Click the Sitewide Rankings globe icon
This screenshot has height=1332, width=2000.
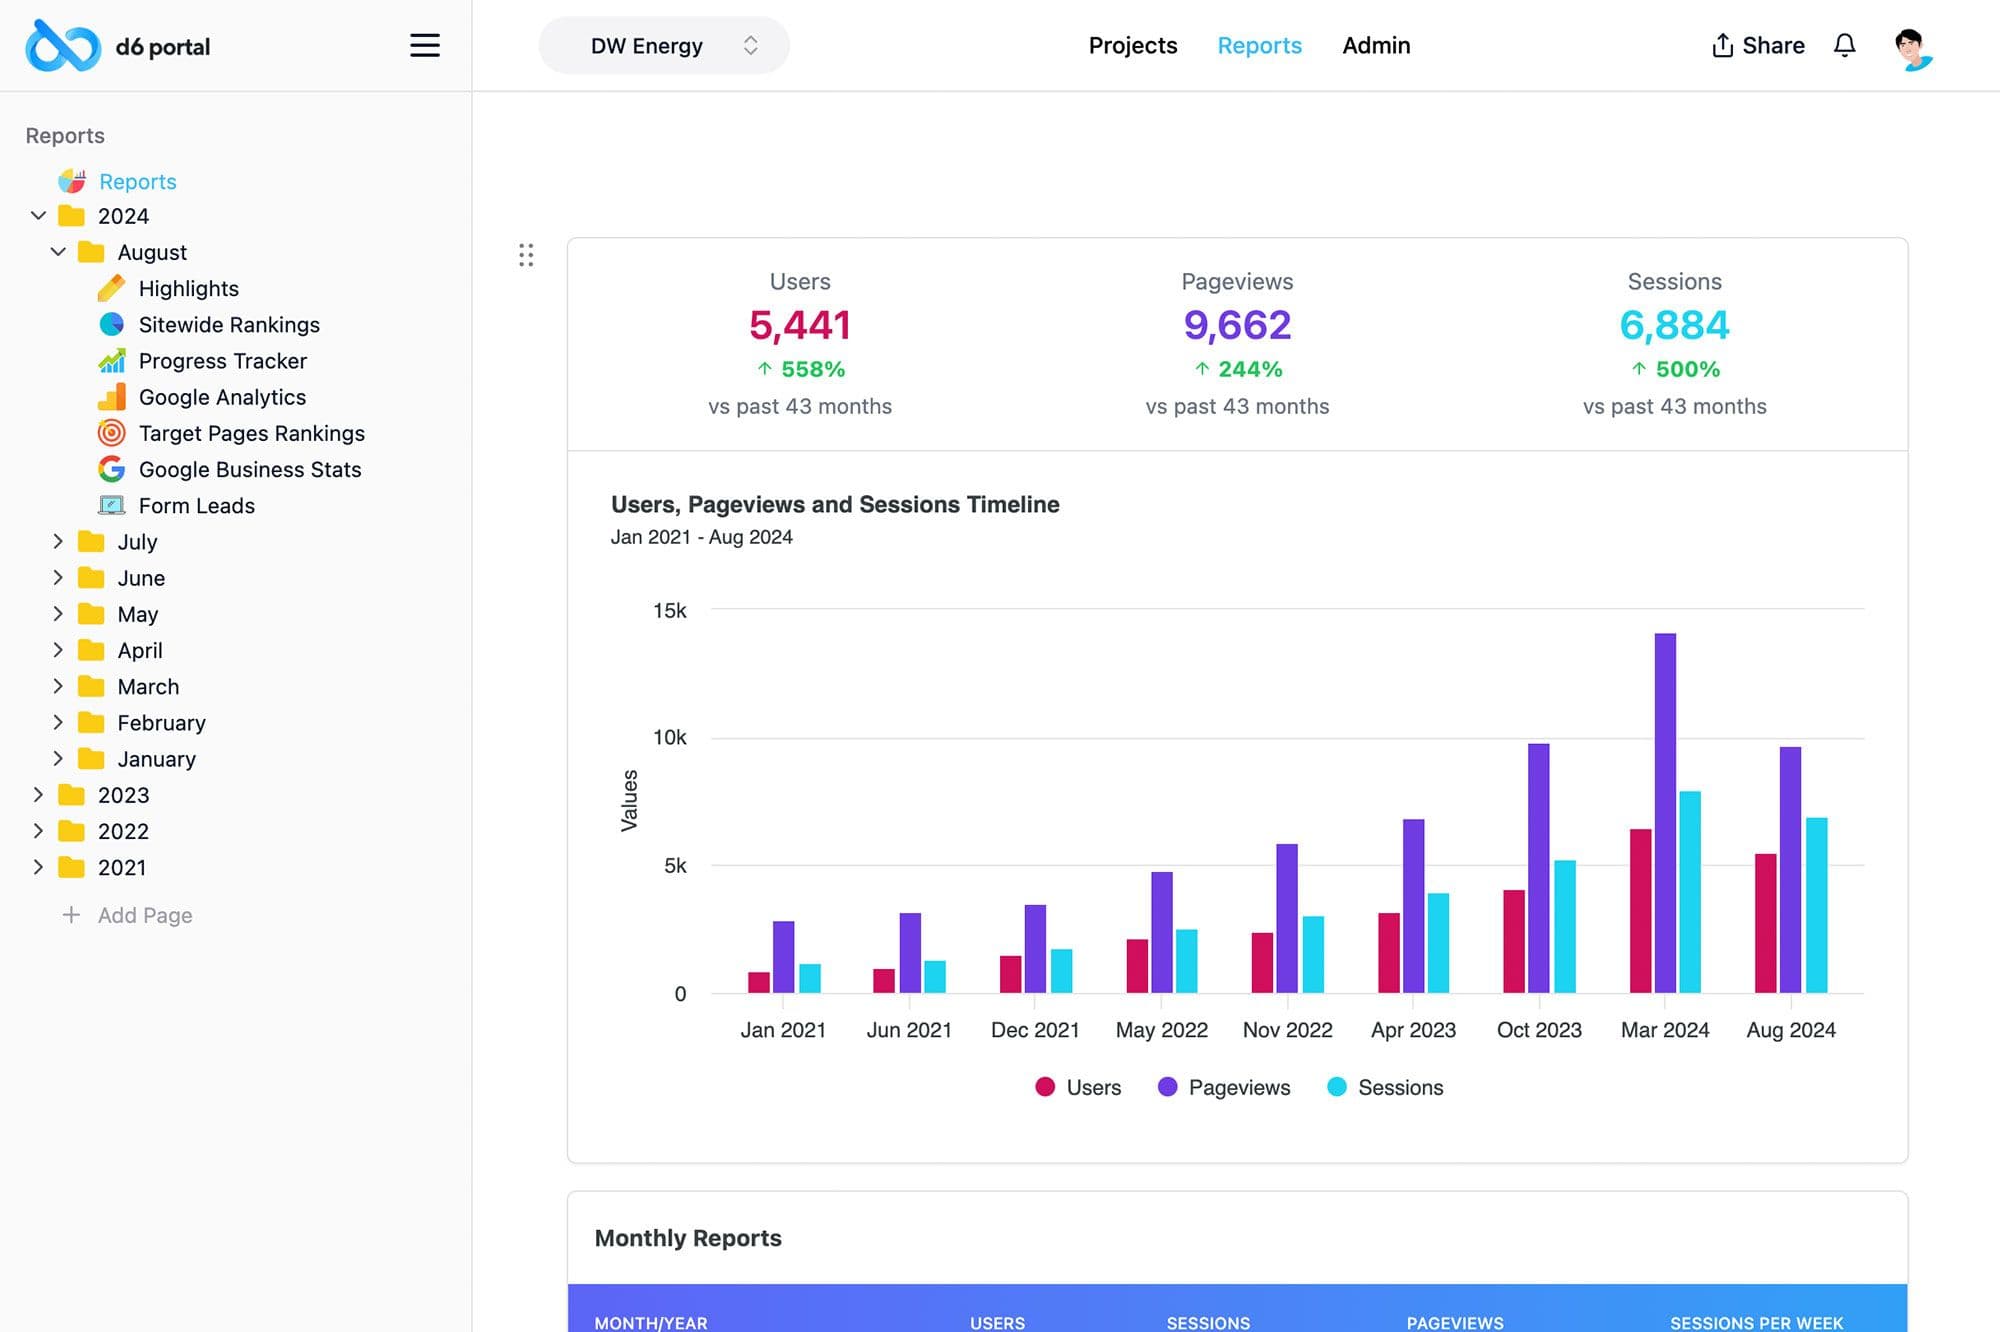click(x=111, y=324)
